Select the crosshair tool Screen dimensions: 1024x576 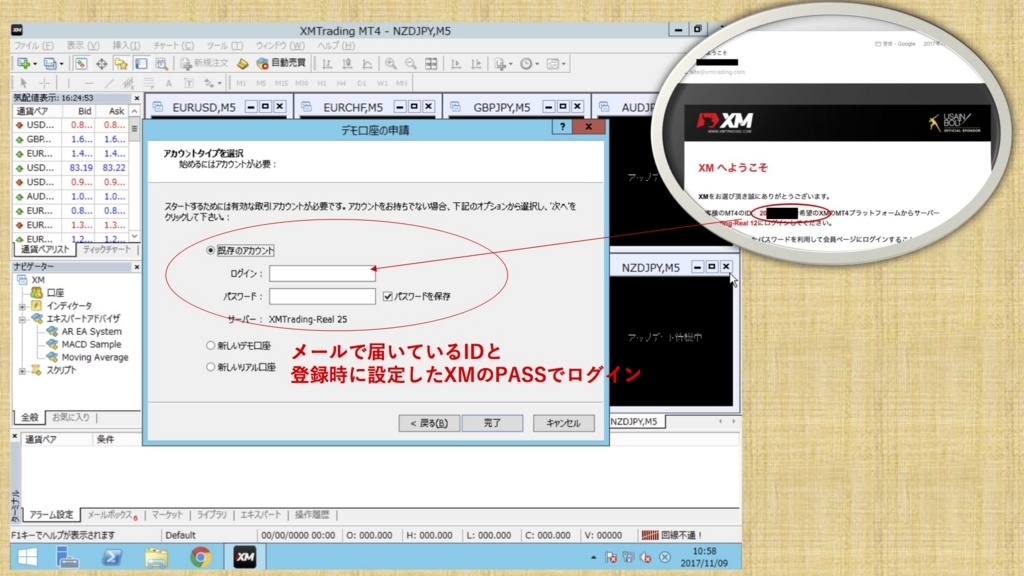[44, 83]
